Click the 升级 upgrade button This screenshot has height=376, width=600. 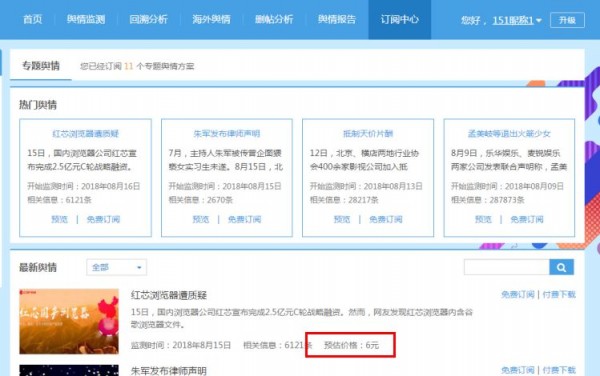point(567,20)
